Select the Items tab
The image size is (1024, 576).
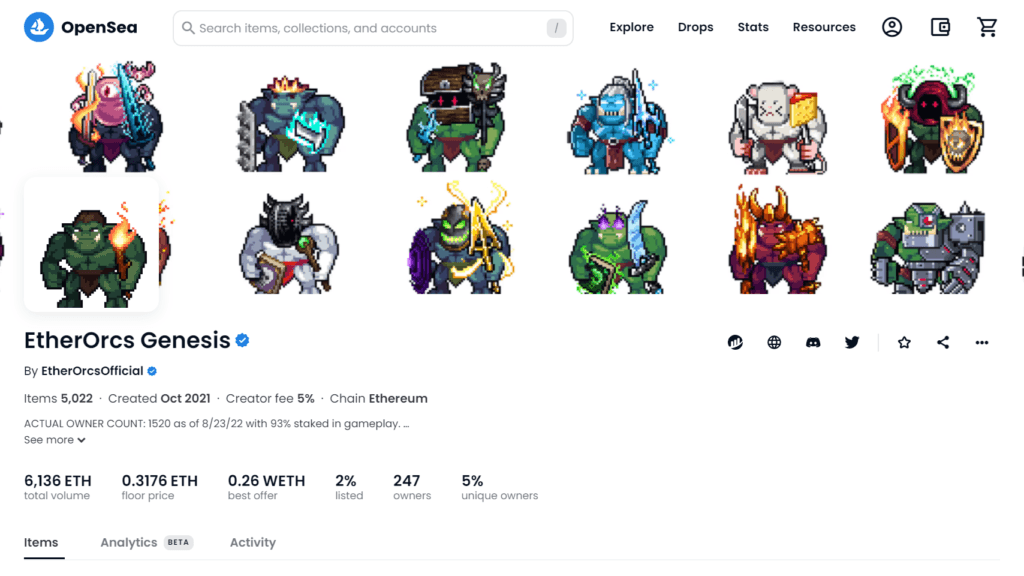pyautogui.click(x=41, y=543)
